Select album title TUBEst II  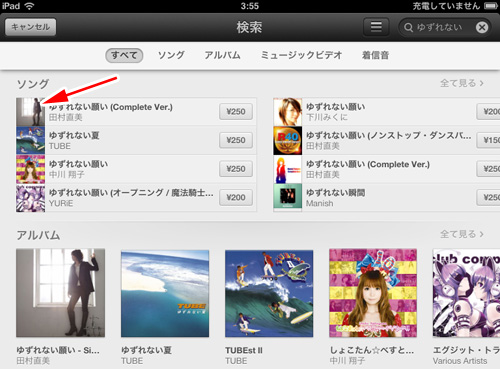coord(244,350)
